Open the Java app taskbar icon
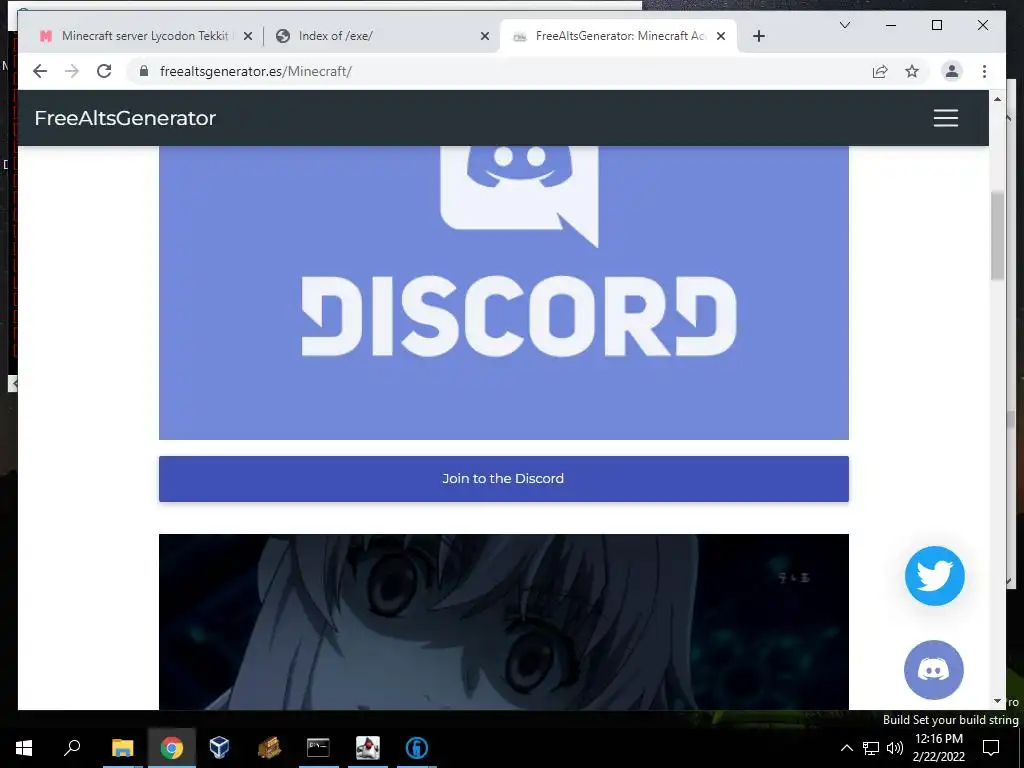This screenshot has width=1024, height=768. click(x=368, y=748)
